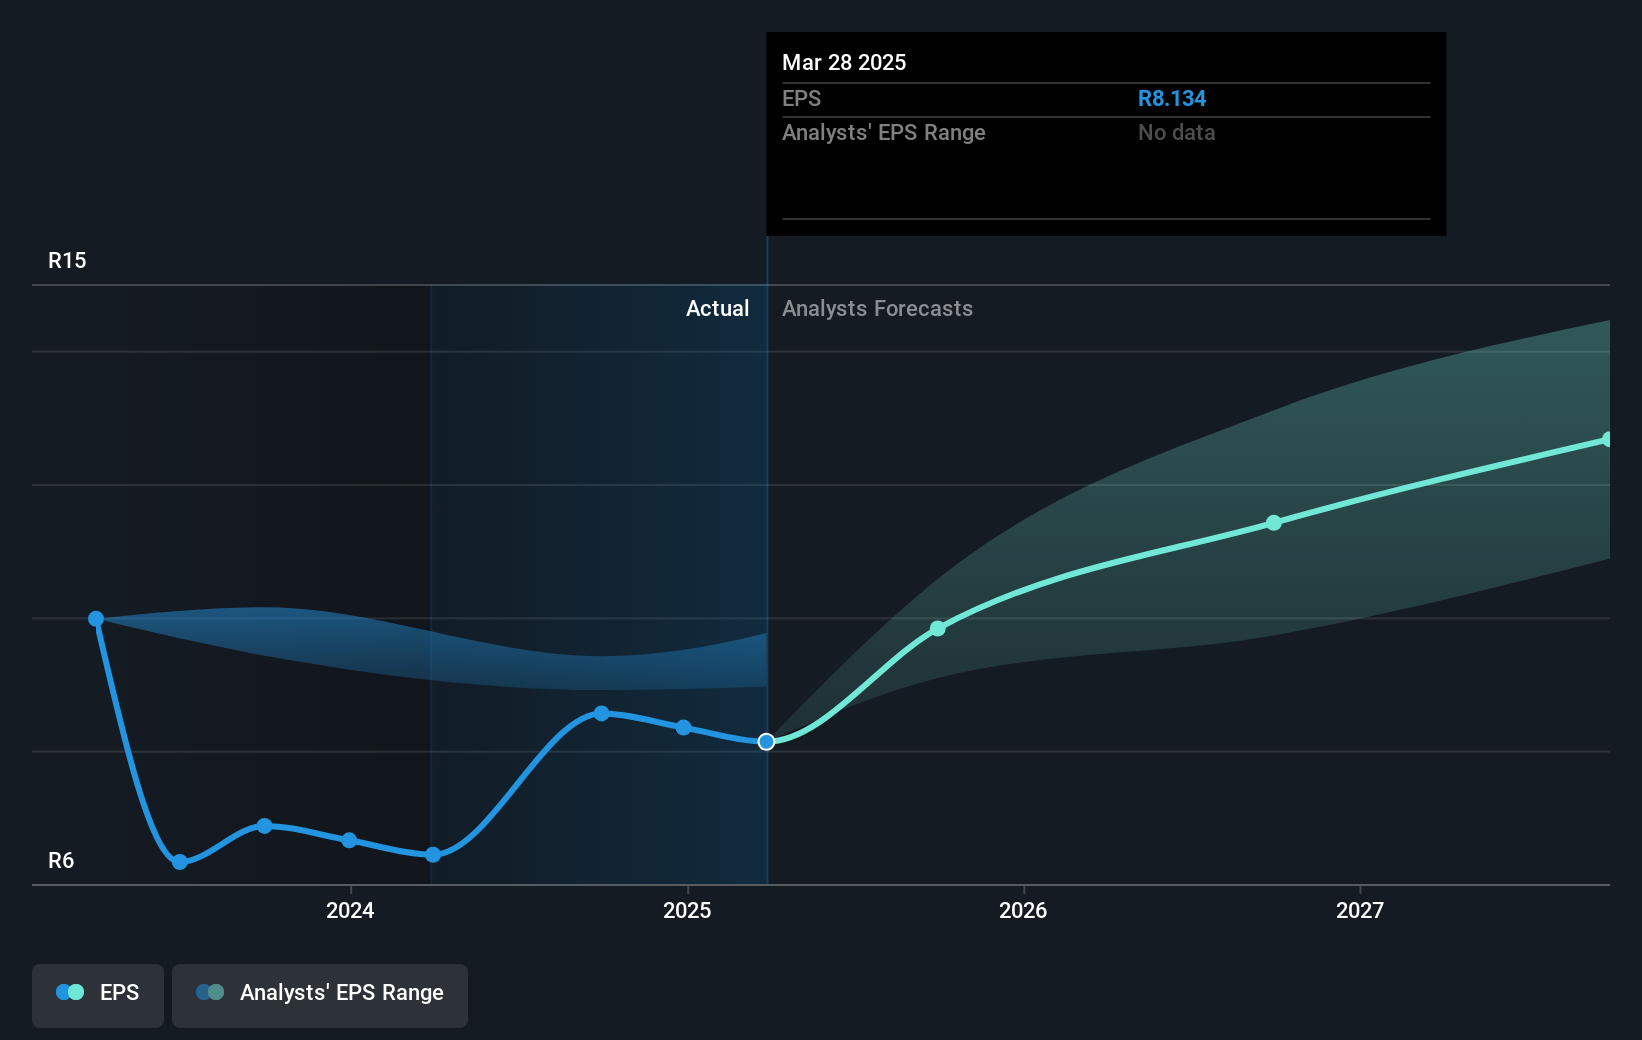Select the 2026 forecast data point

pyautogui.click(x=937, y=628)
